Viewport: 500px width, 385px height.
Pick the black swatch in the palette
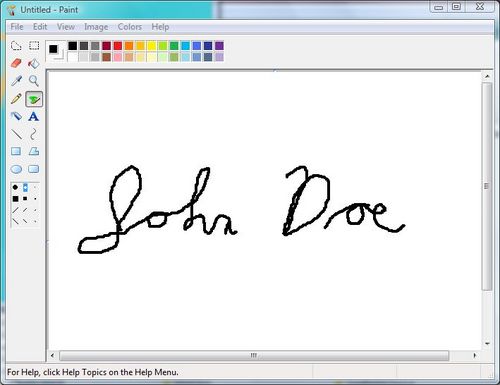(72, 46)
